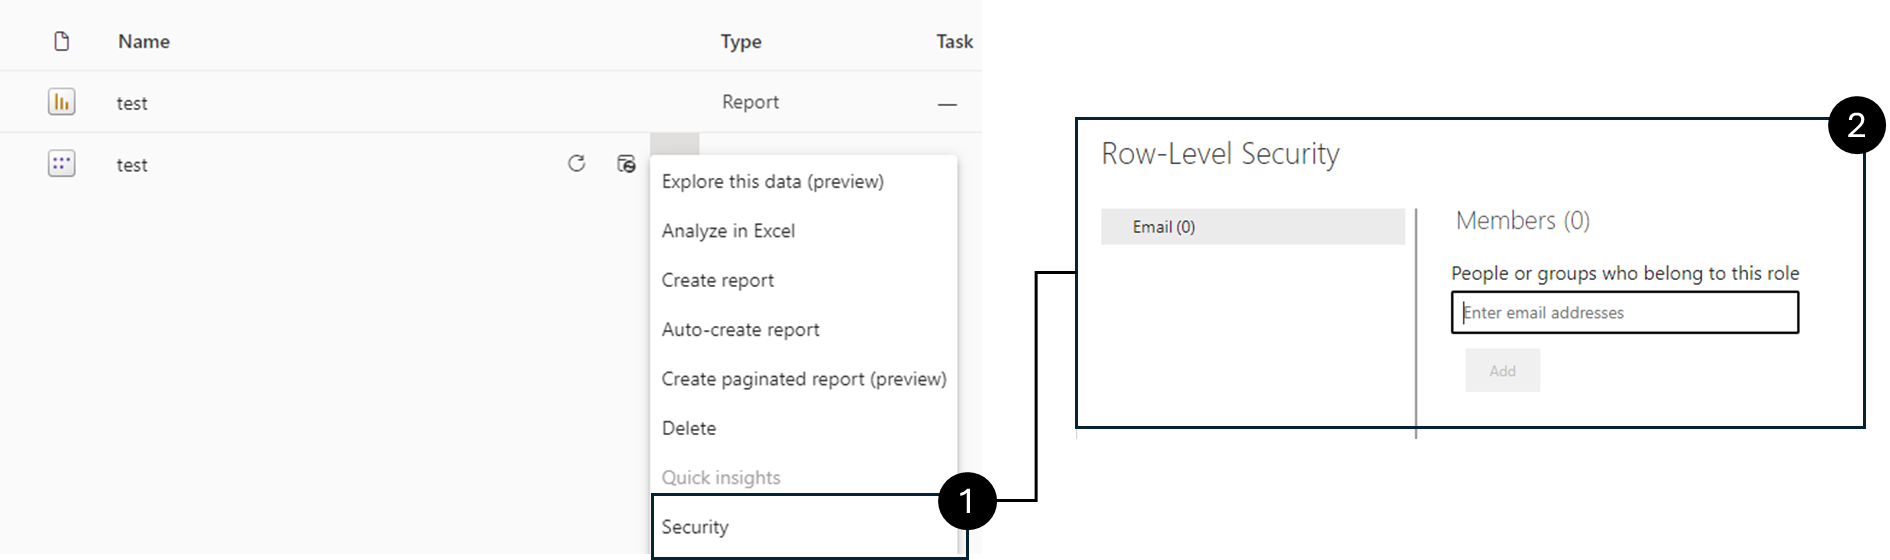Refresh the test semantic model now
Image resolution: width=1890 pixels, height=560 pixels.
(x=577, y=163)
